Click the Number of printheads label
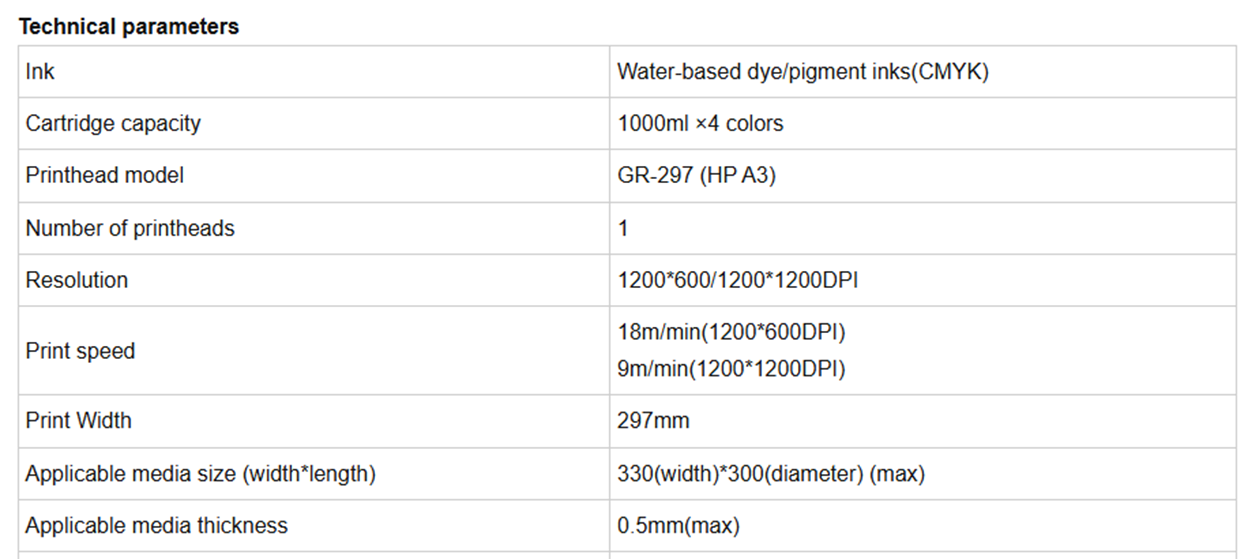This screenshot has height=559, width=1248. [x=130, y=228]
